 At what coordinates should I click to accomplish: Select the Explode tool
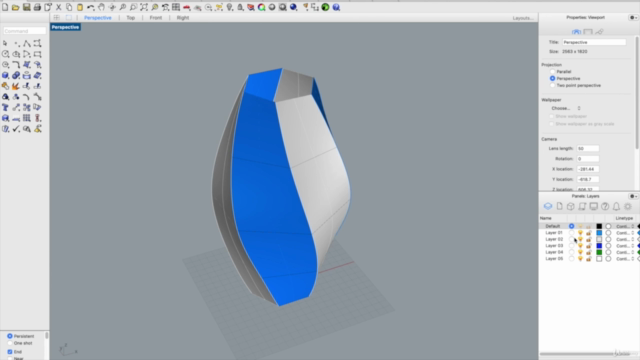click(x=16, y=86)
